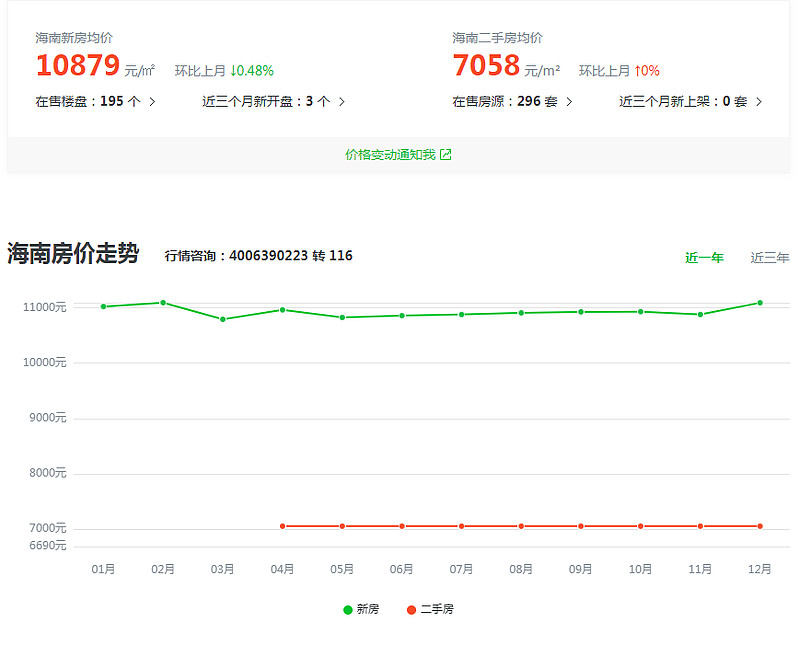
Task: Click the 11000元 y-axis label
Action: [44, 307]
